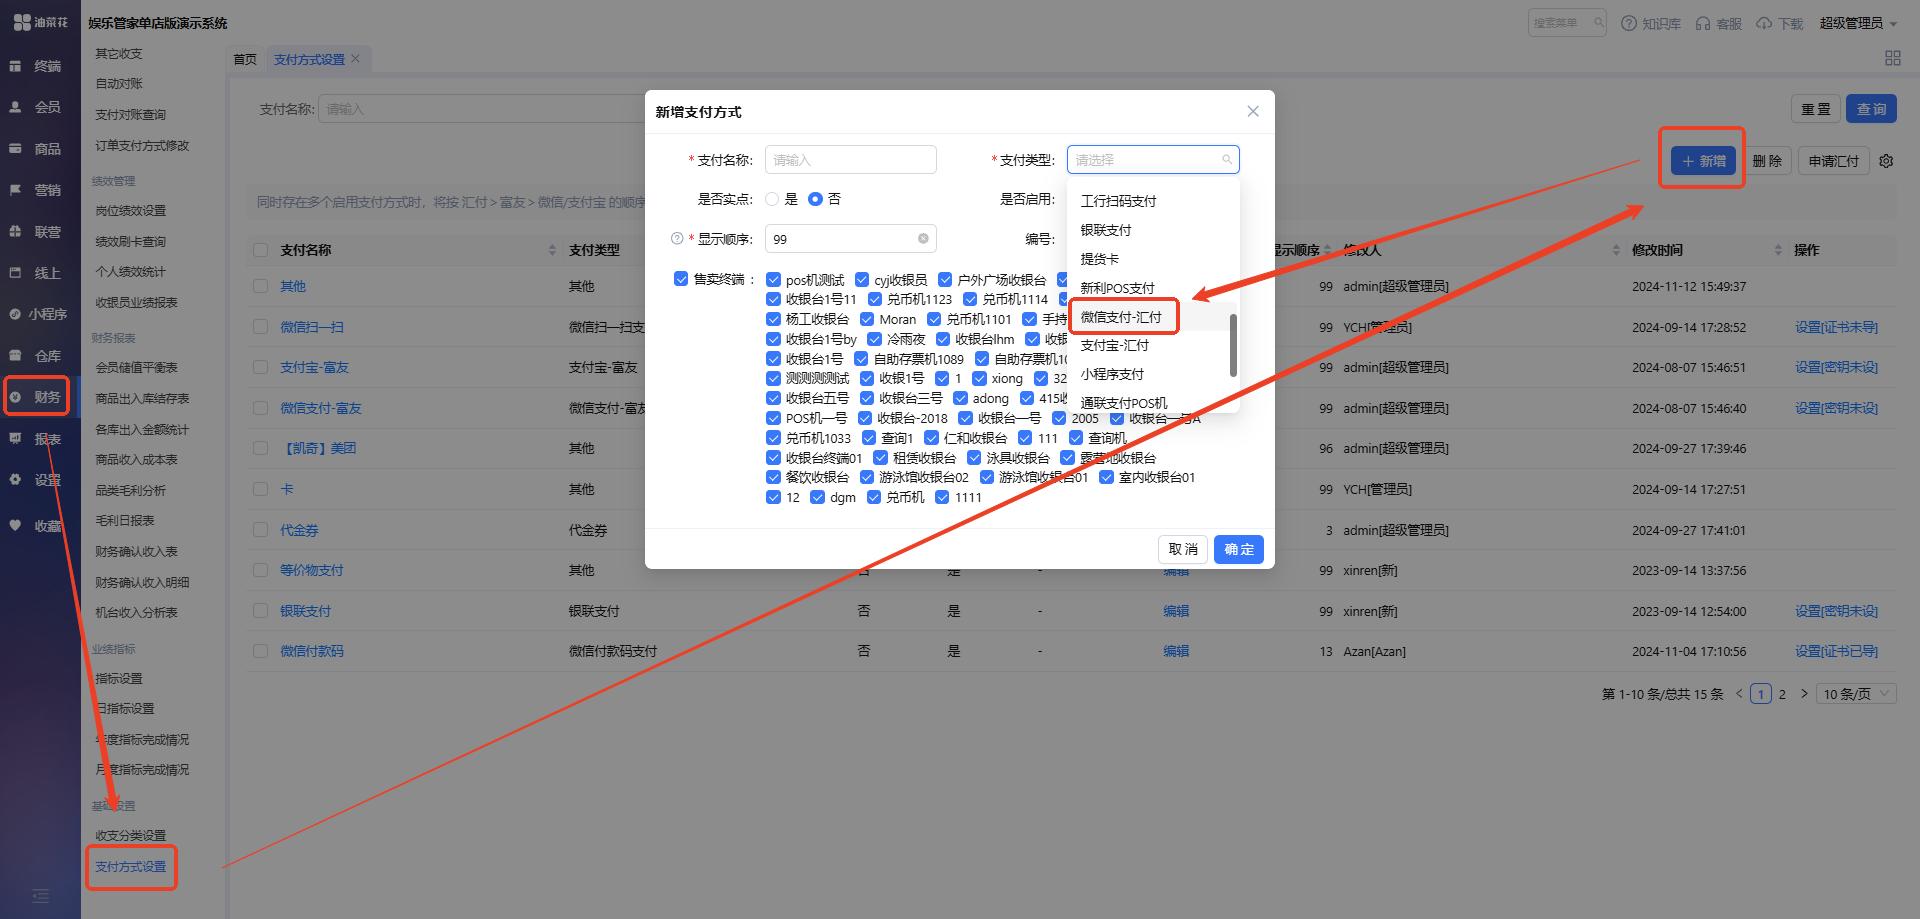Click the 申请汇付 button
The image size is (1920, 919).
[1833, 161]
